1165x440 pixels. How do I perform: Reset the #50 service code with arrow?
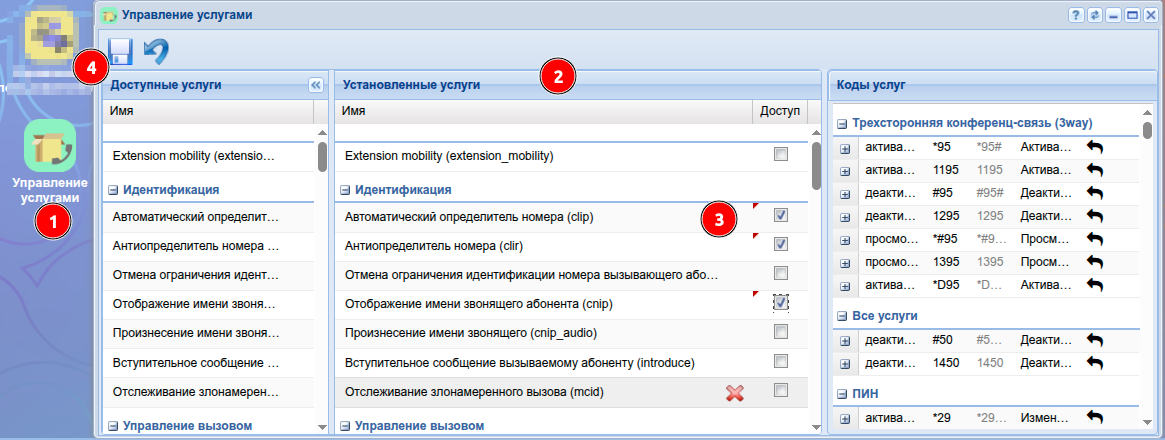(x=1095, y=340)
